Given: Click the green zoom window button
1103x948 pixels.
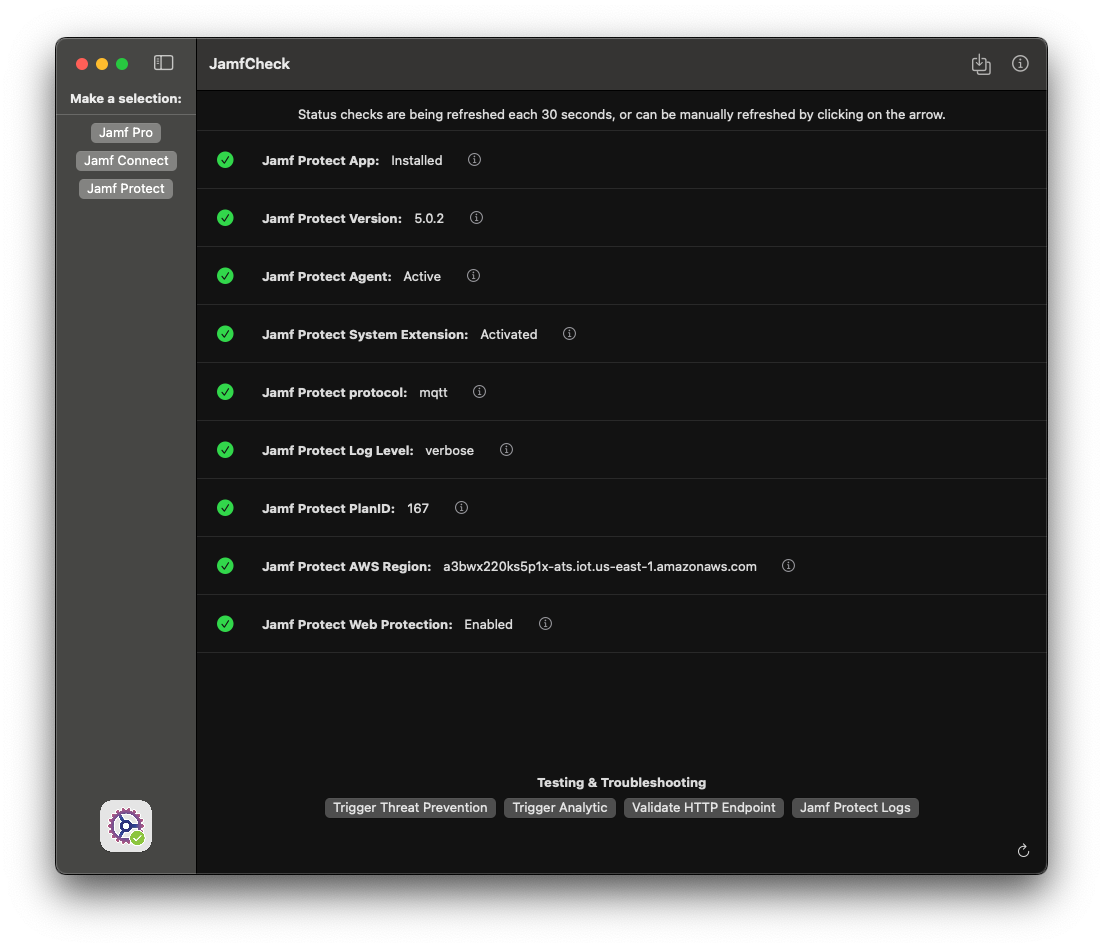Looking at the screenshot, I should [122, 64].
